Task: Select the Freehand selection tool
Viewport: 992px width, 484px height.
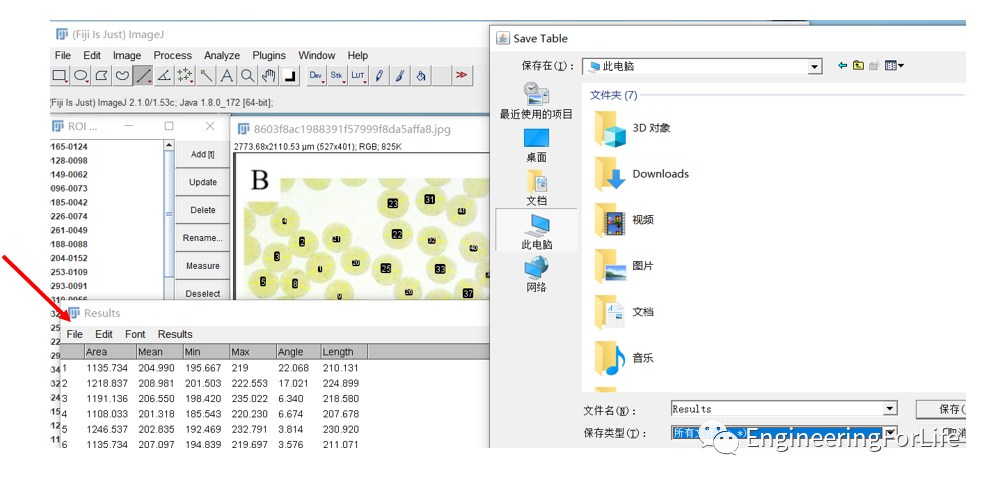Action: click(122, 76)
